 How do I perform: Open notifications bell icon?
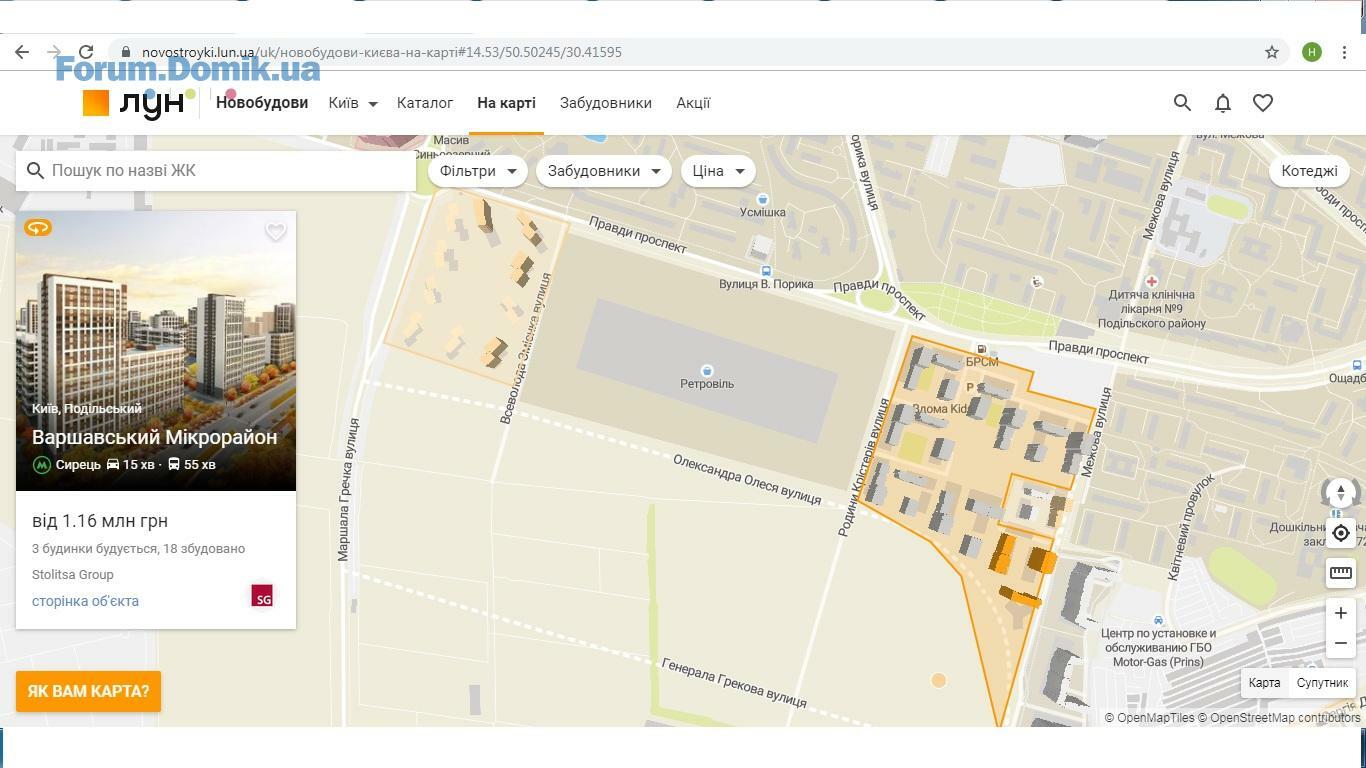coord(1223,102)
